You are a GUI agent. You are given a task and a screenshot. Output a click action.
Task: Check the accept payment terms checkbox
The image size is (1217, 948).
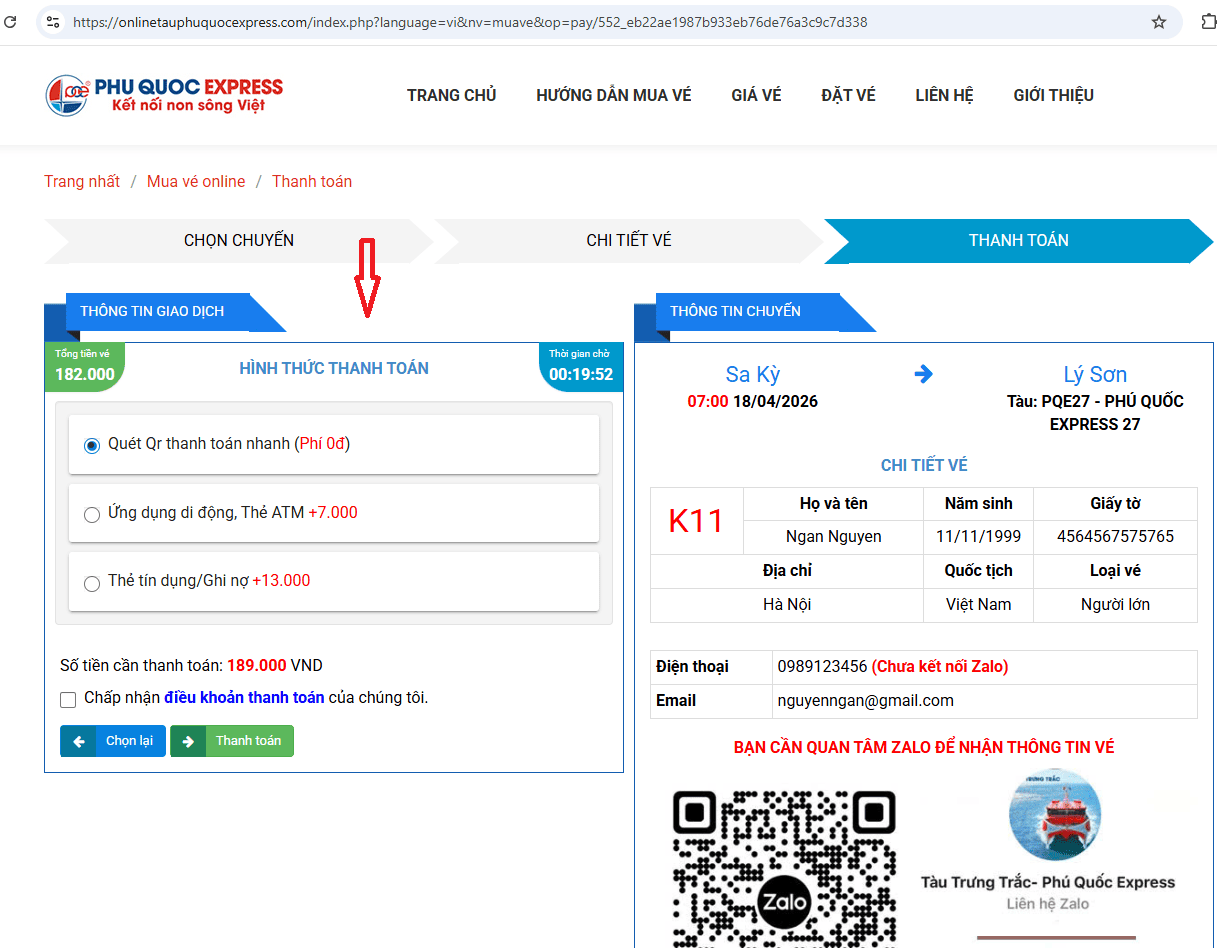click(x=68, y=699)
